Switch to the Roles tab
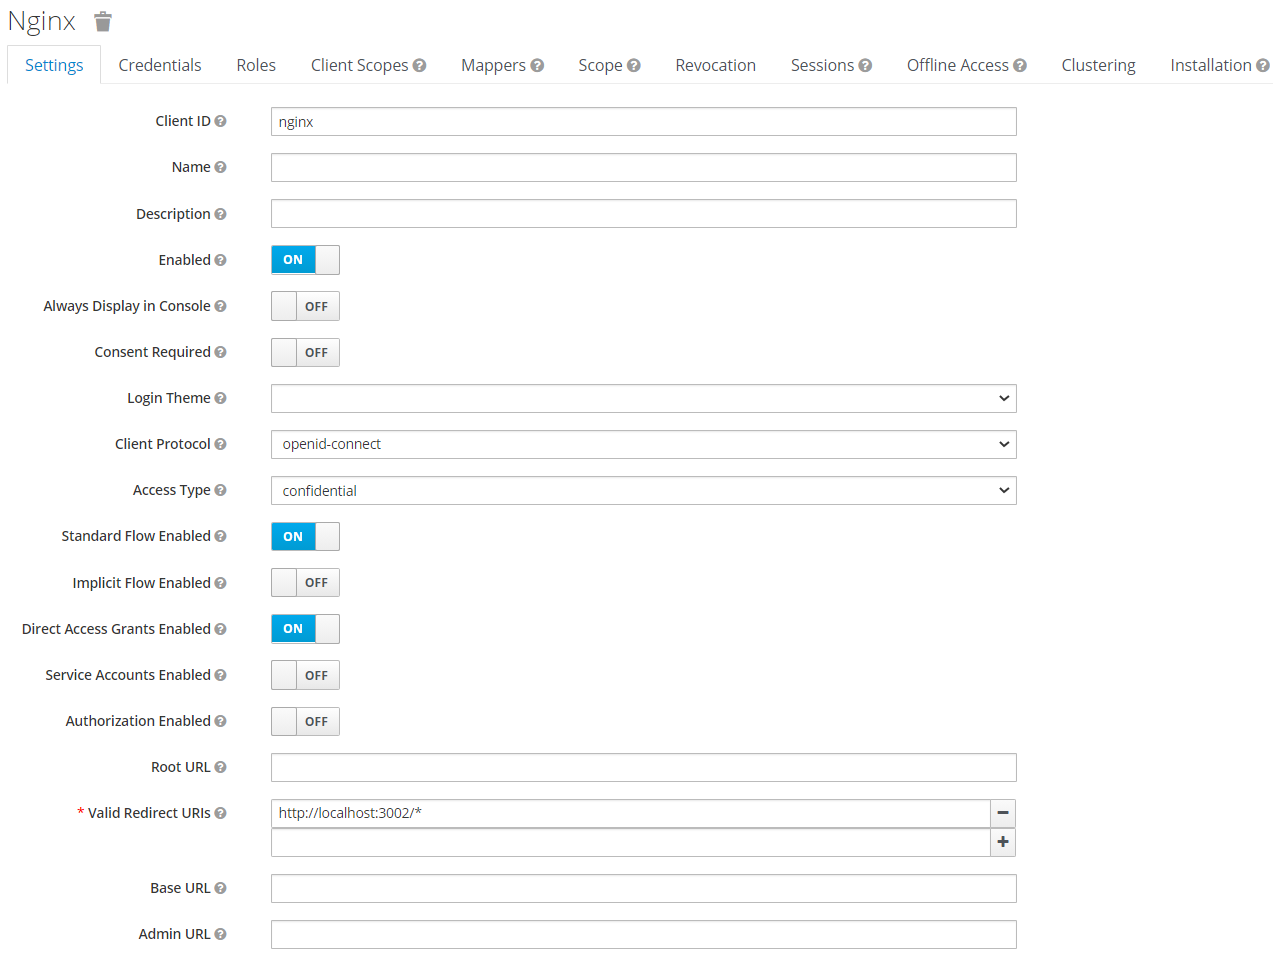 (256, 65)
